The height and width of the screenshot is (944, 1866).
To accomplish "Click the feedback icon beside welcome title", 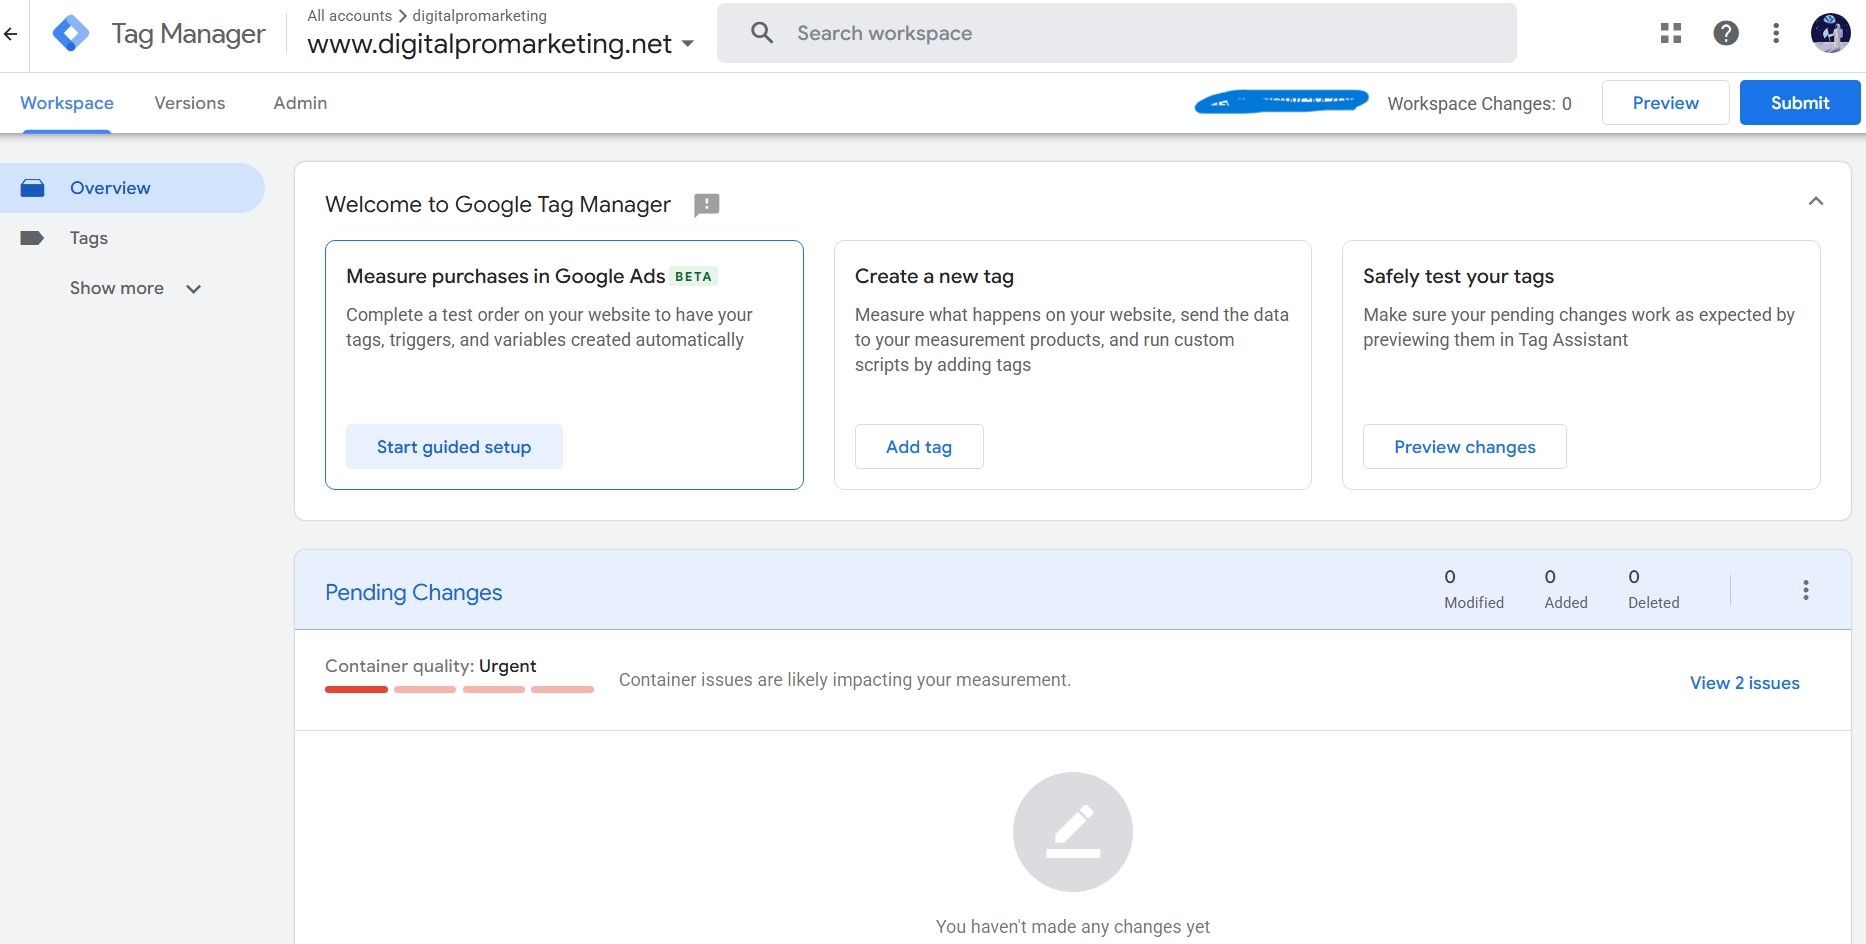I will click(x=707, y=205).
